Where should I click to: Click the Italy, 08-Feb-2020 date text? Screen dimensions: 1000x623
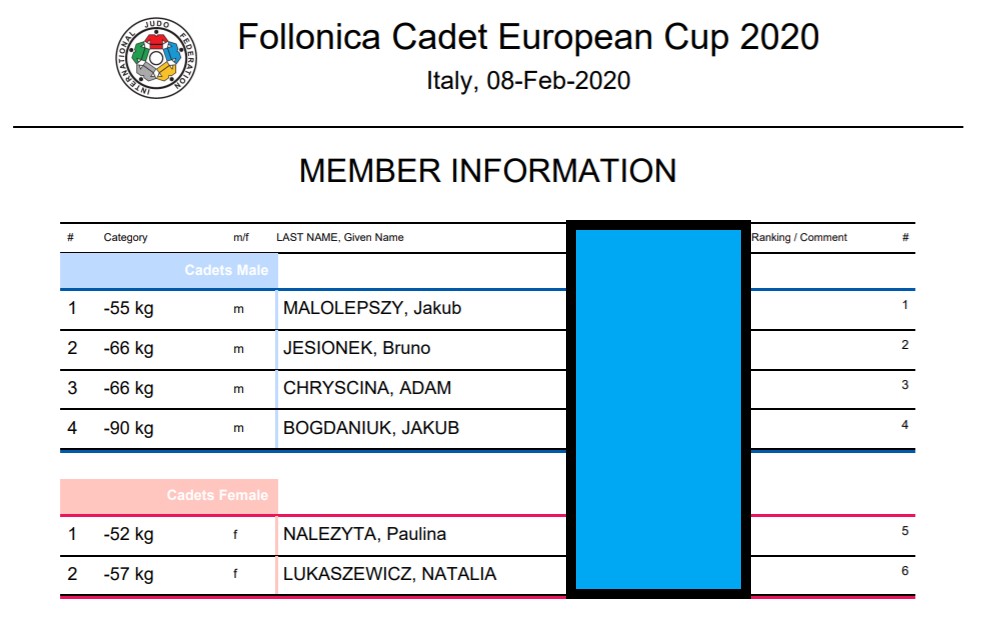tap(528, 81)
